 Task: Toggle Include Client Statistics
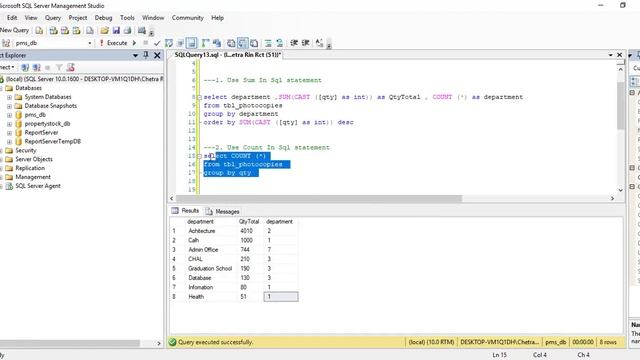[217, 43]
